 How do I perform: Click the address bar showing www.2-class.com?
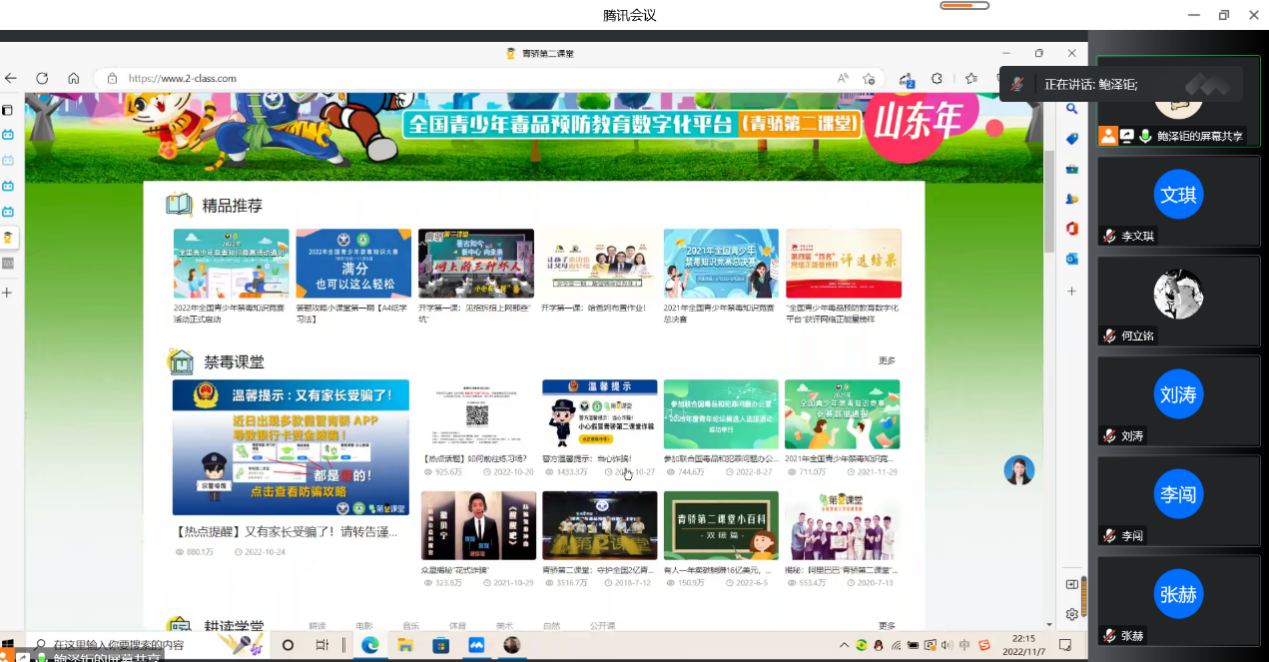450,78
